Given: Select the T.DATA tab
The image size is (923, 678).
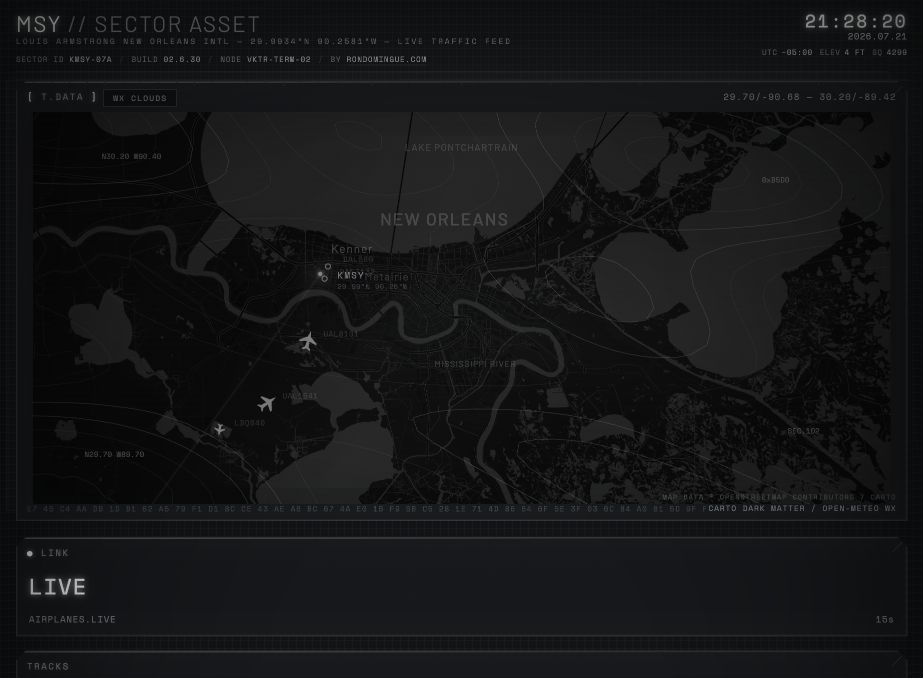Looking at the screenshot, I should tap(62, 97).
